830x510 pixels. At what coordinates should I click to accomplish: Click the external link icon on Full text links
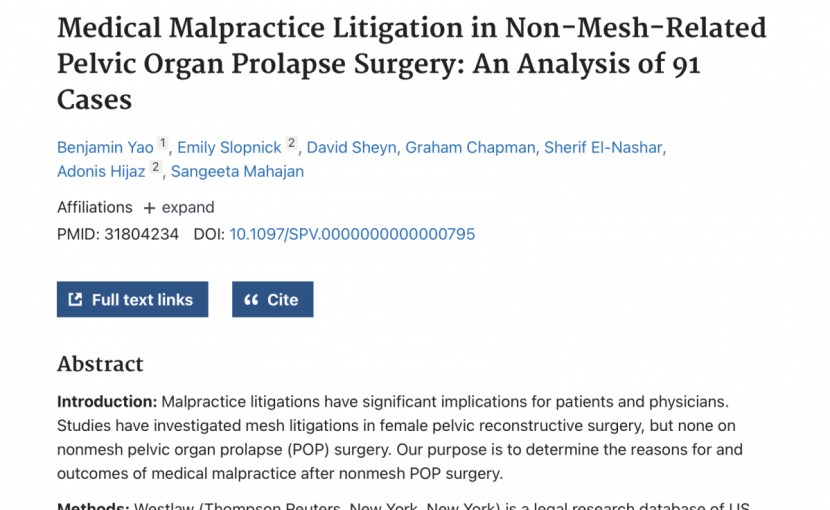point(75,299)
